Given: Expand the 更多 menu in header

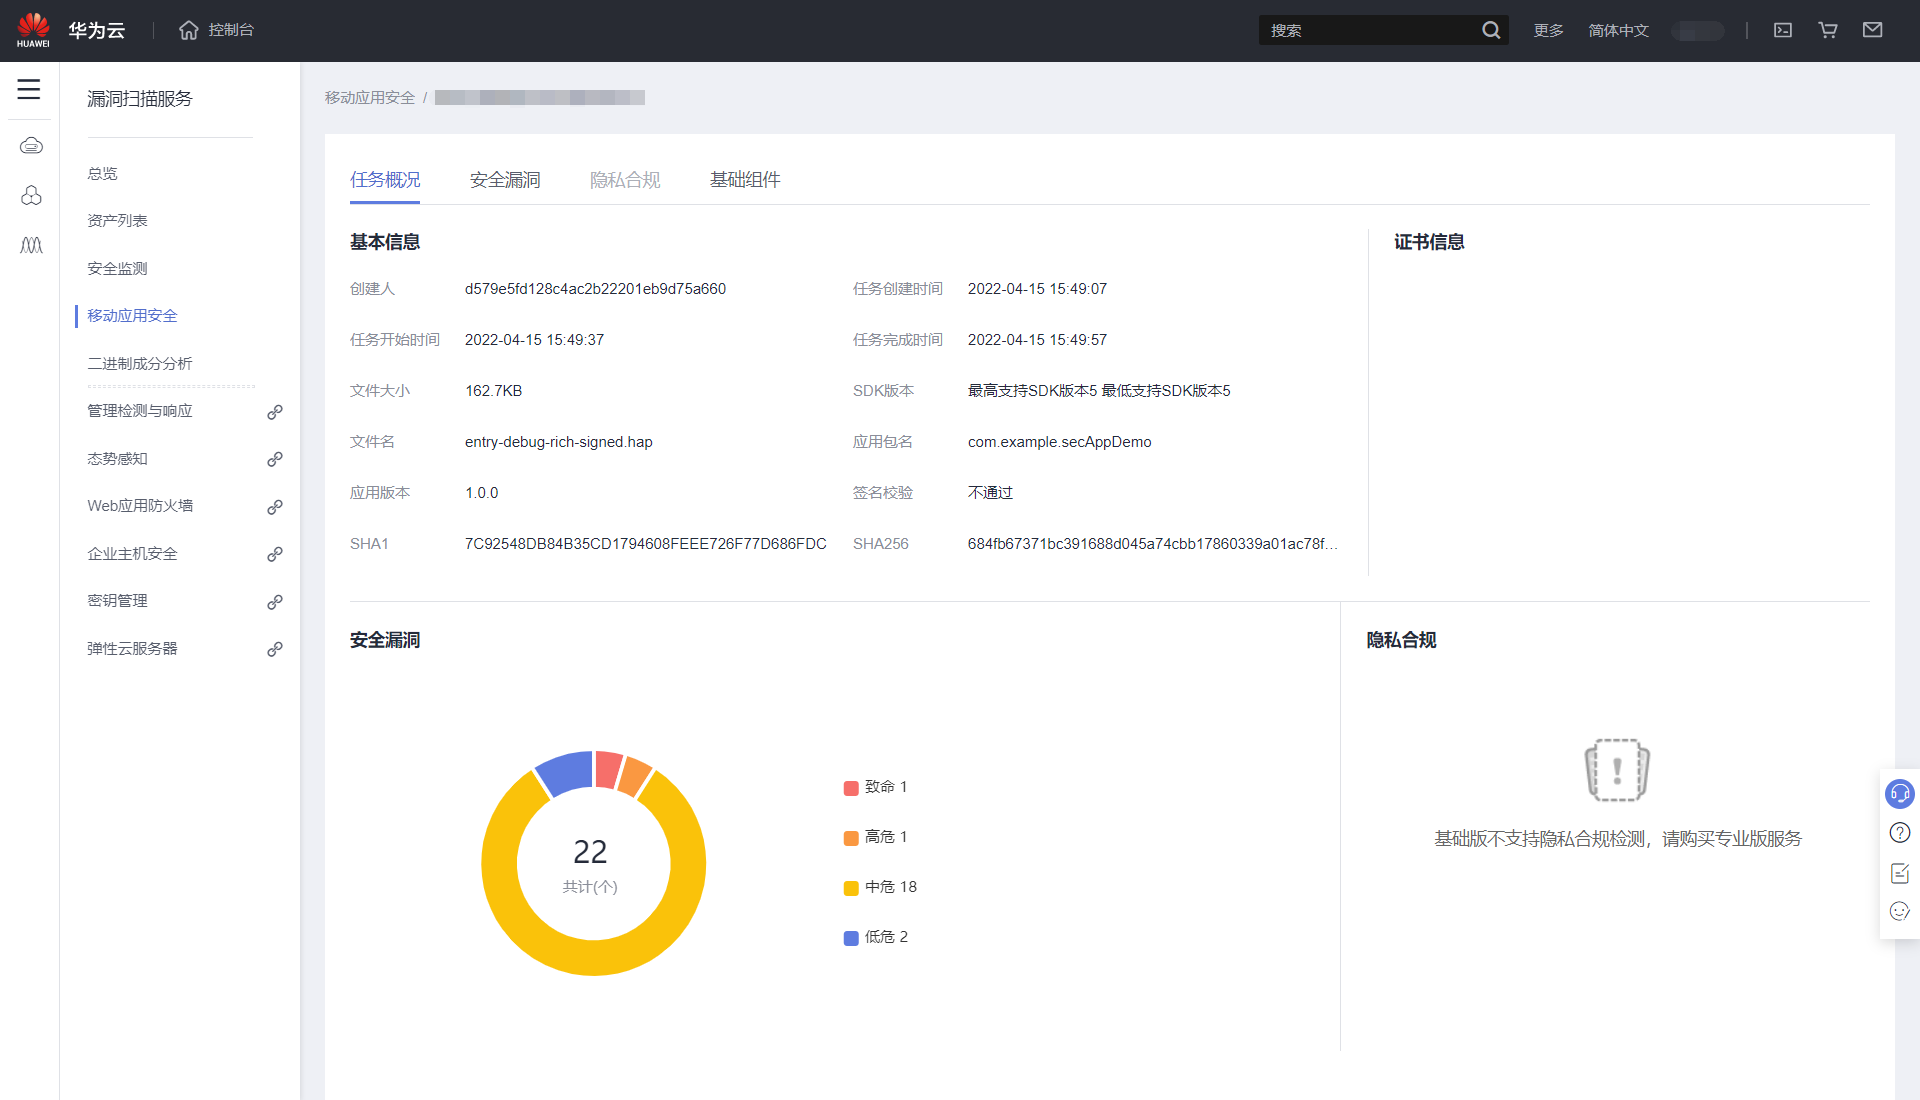Looking at the screenshot, I should (1548, 30).
